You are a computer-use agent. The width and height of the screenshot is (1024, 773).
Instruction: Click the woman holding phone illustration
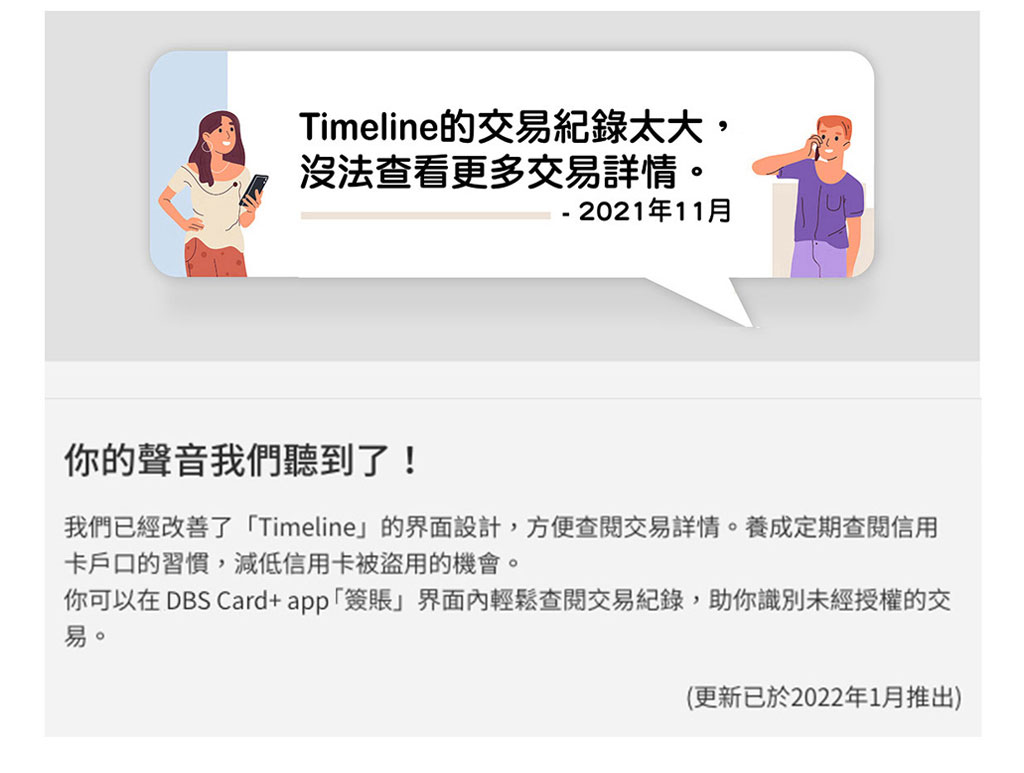[x=213, y=194]
